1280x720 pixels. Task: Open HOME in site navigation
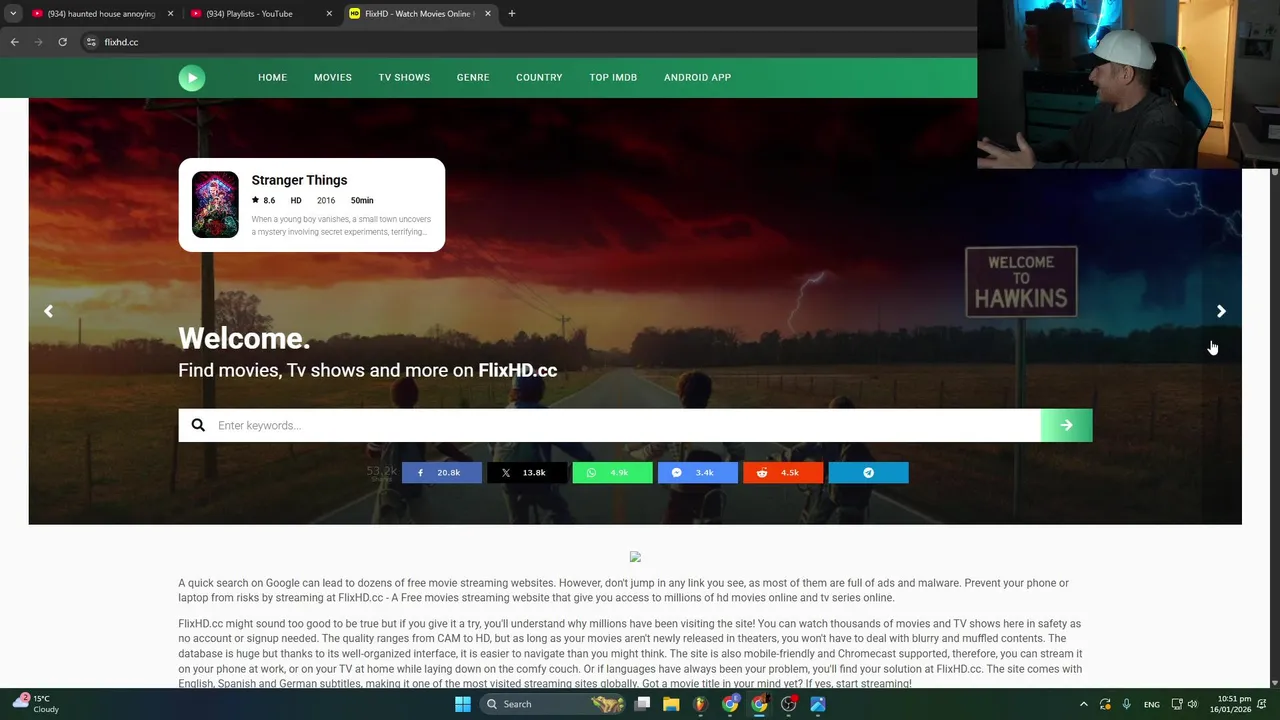tap(272, 77)
